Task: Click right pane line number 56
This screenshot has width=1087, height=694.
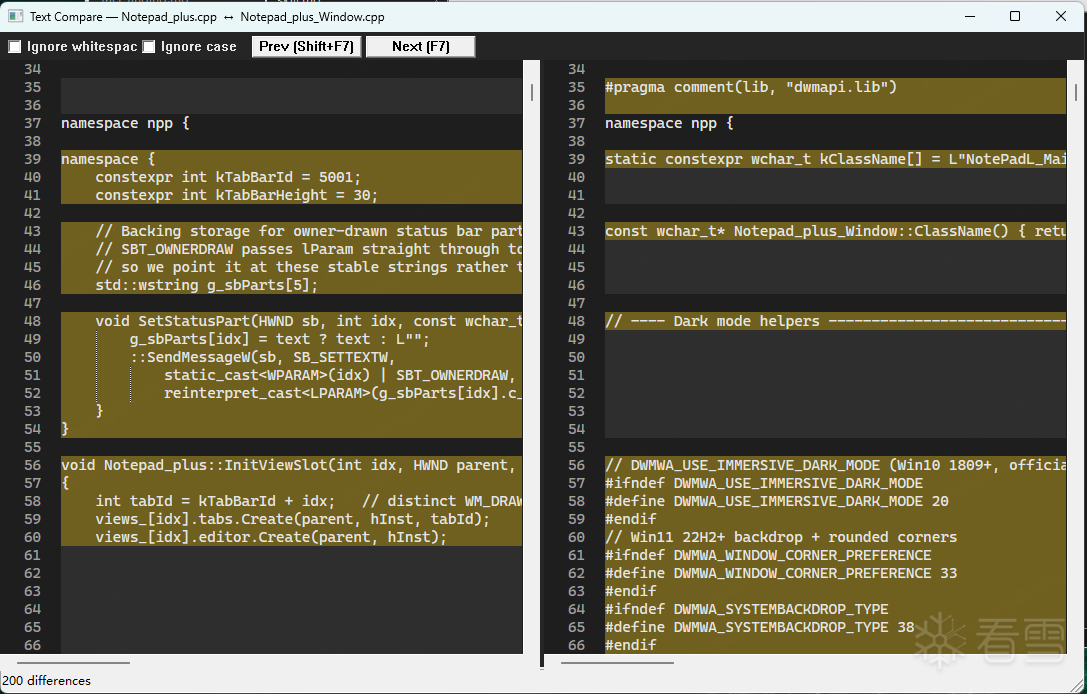Action: [577, 466]
